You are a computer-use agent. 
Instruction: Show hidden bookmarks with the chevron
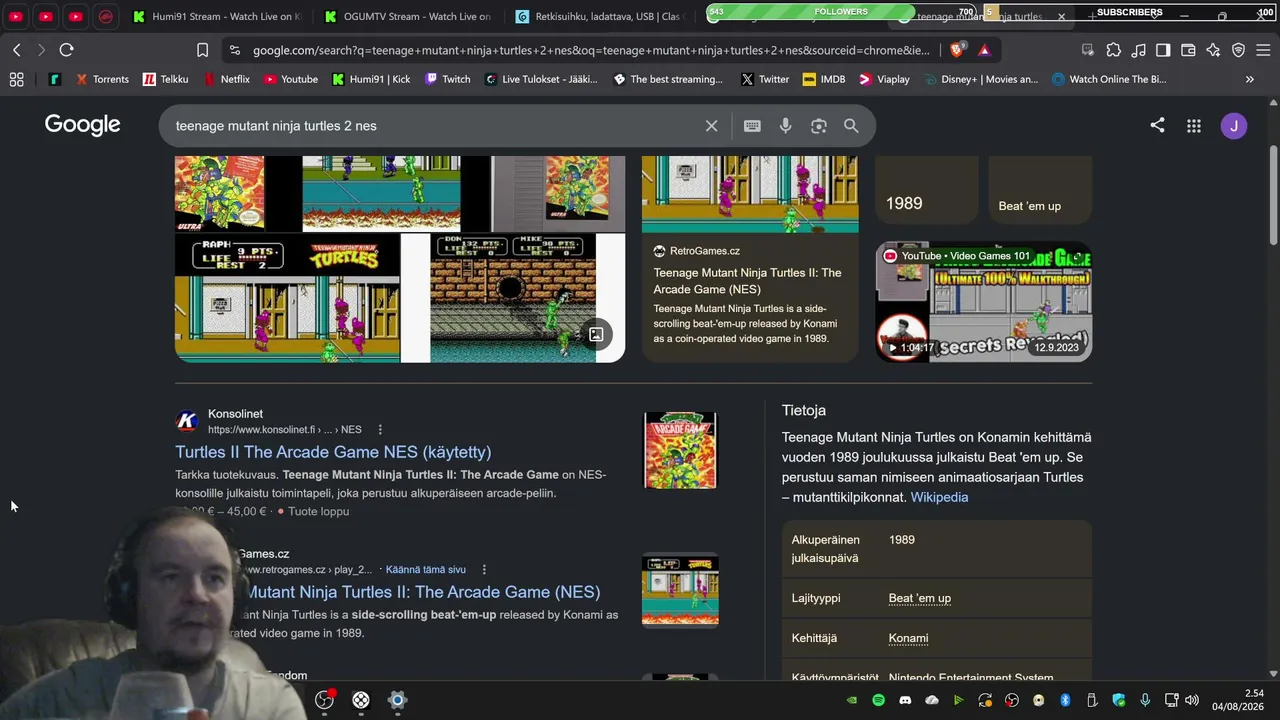click(1249, 79)
